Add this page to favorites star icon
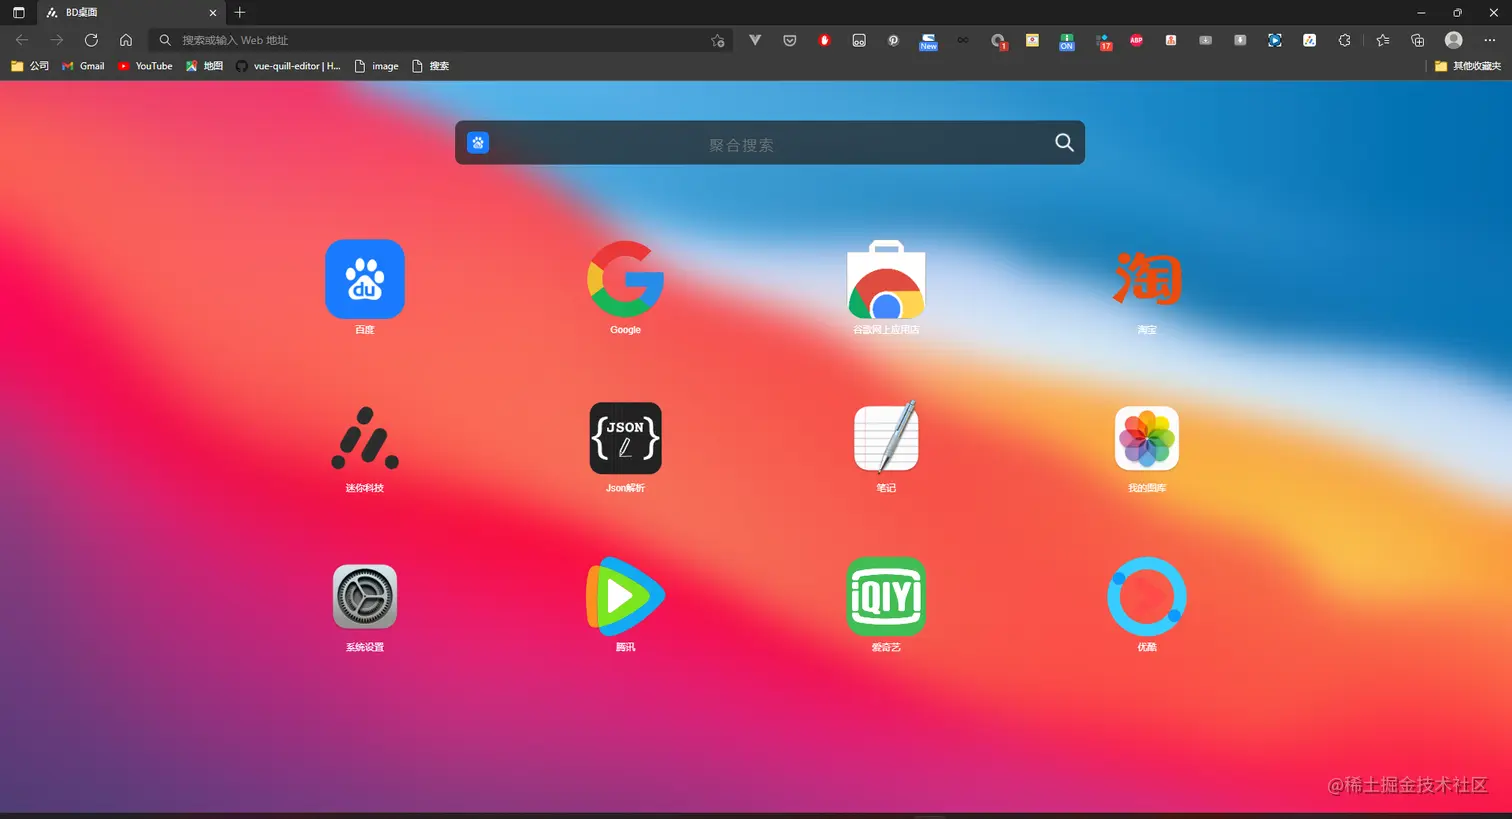Screen dimensions: 1512x819 pos(718,40)
